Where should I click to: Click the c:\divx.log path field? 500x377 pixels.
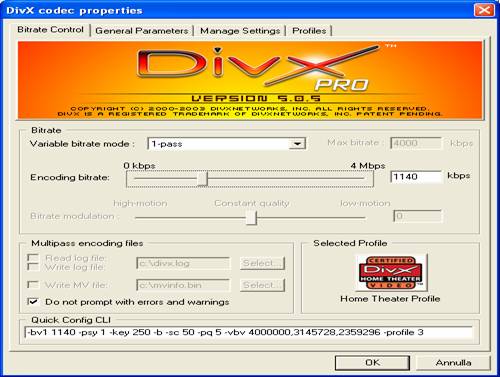(x=183, y=263)
